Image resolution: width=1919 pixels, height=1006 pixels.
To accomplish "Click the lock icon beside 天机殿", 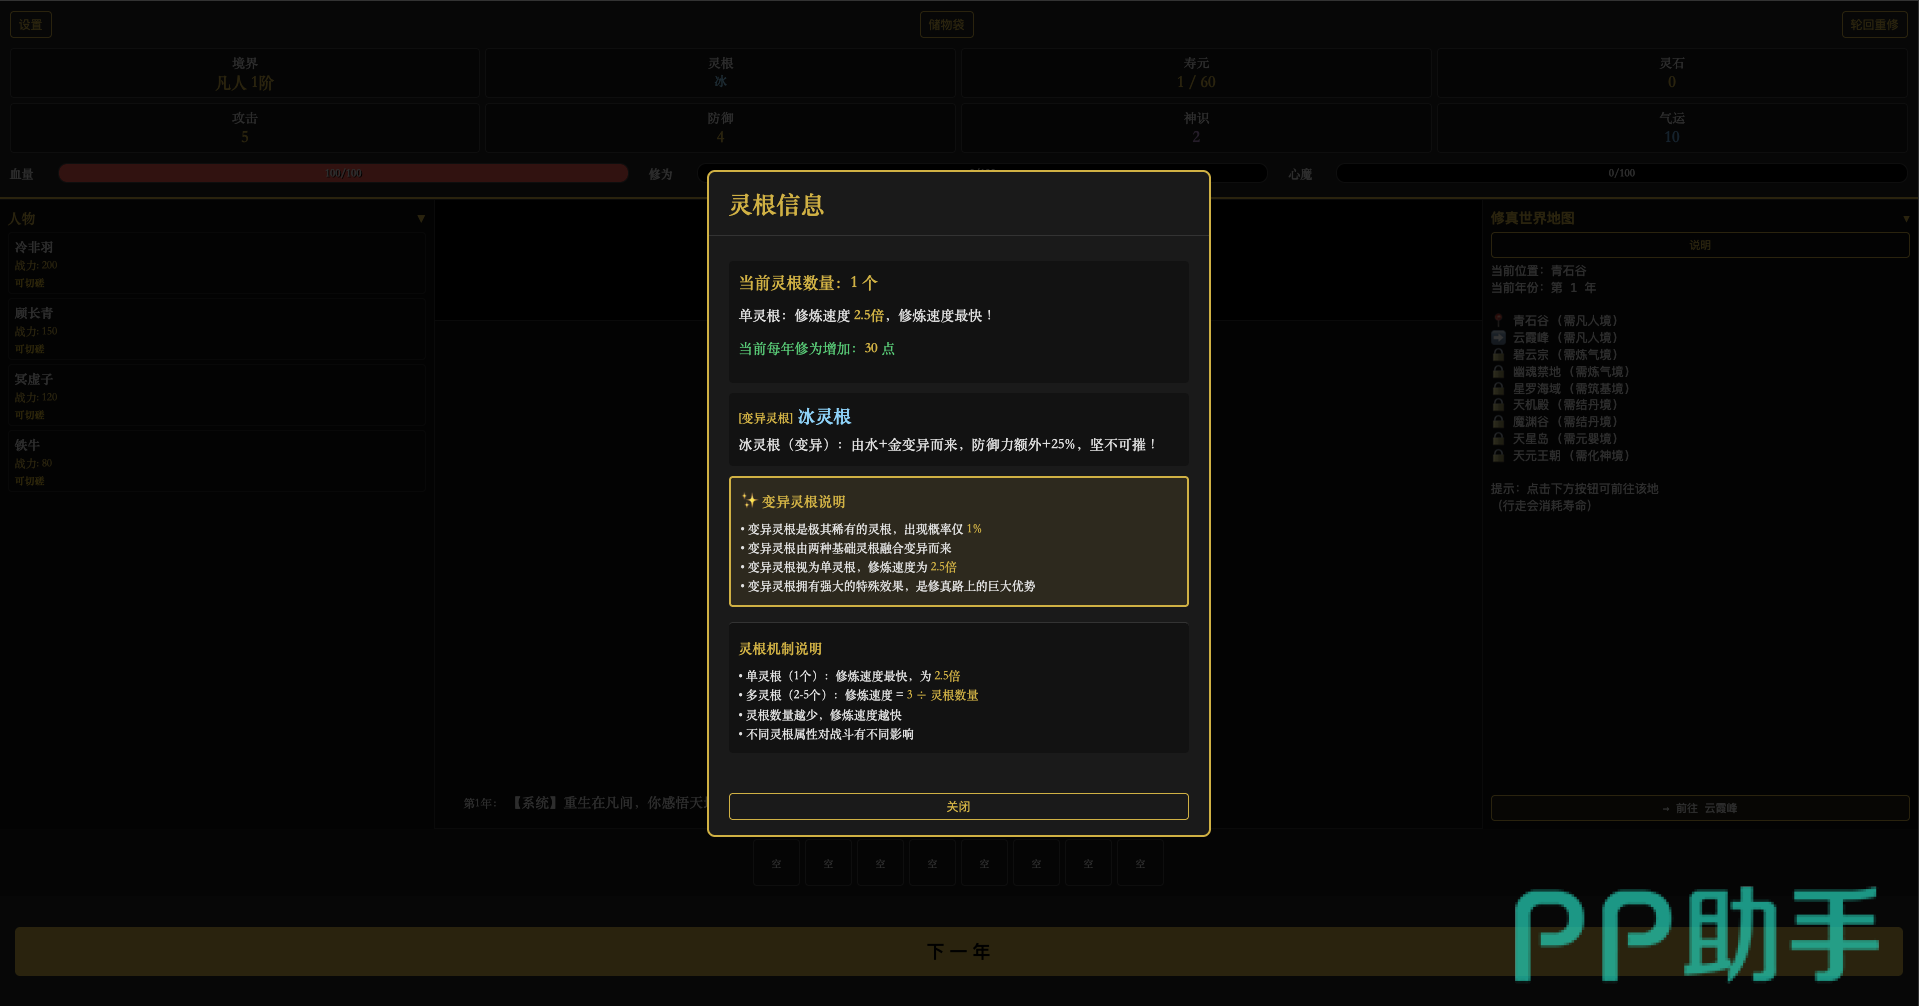I will click(1498, 405).
